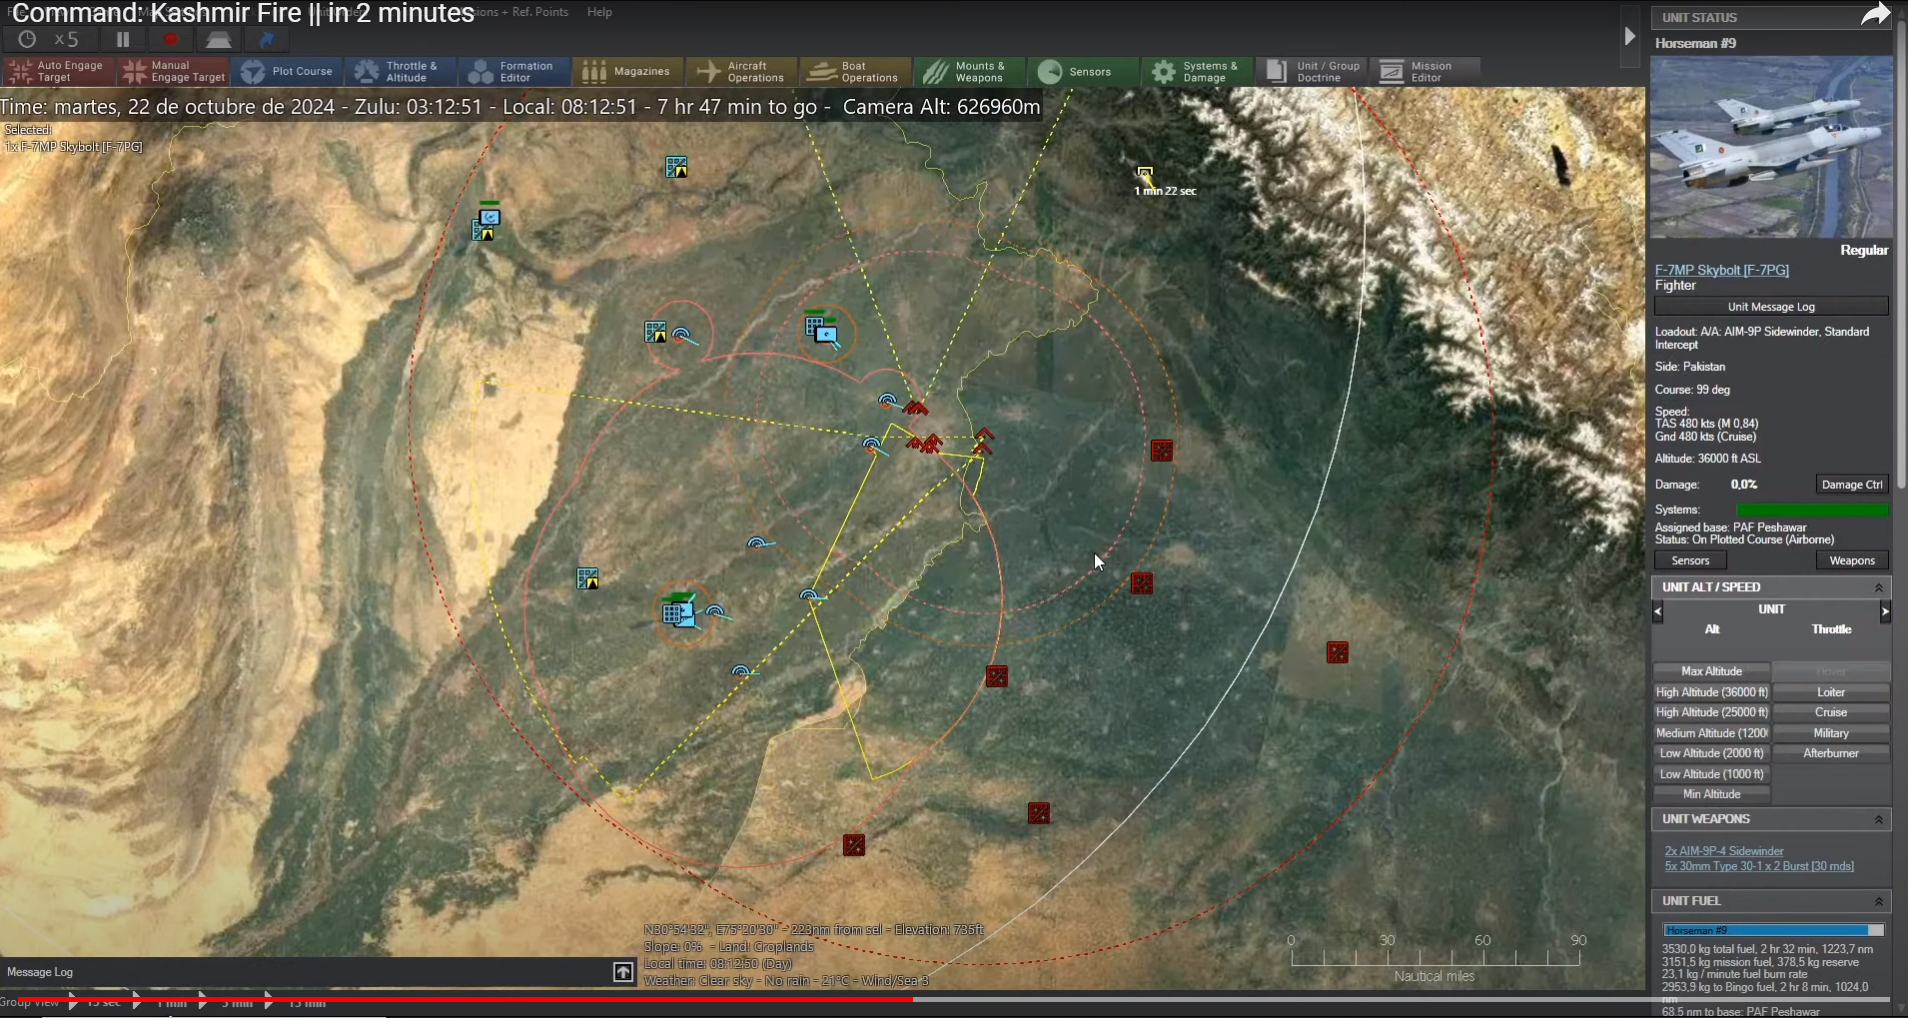The height and width of the screenshot is (1018, 1908).
Task: Set altitude to Min Altitude
Action: (1711, 794)
